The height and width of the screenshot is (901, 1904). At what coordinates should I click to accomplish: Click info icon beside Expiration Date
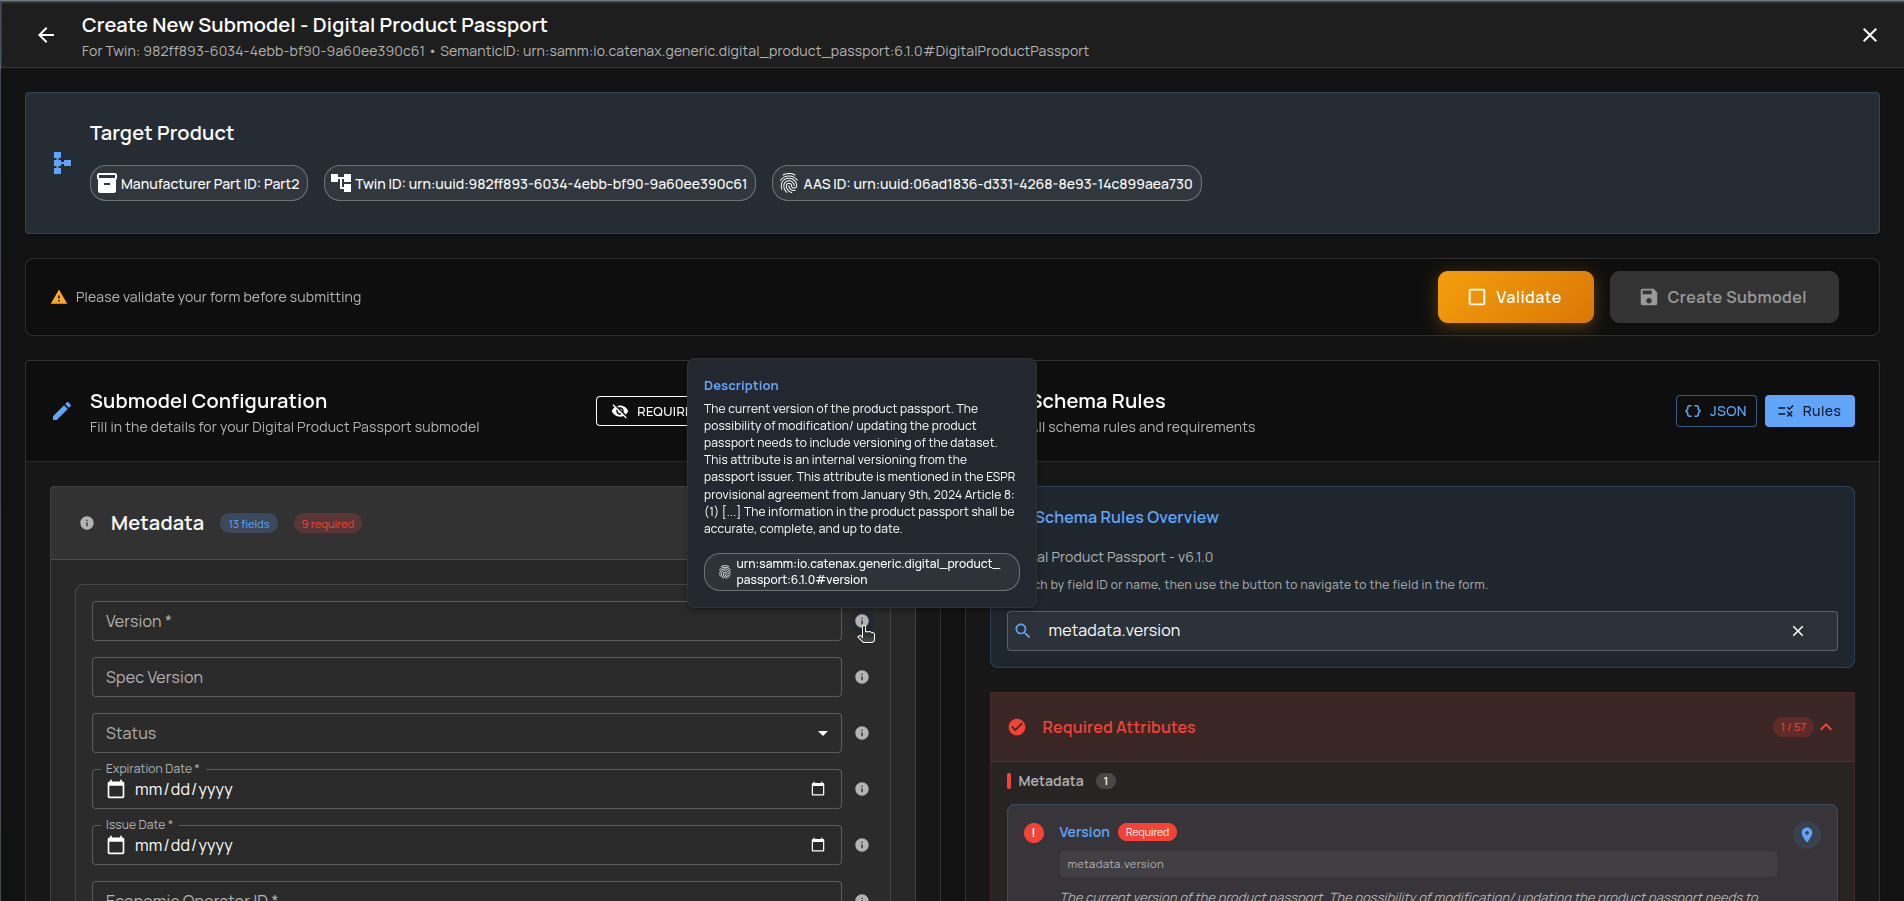(862, 789)
